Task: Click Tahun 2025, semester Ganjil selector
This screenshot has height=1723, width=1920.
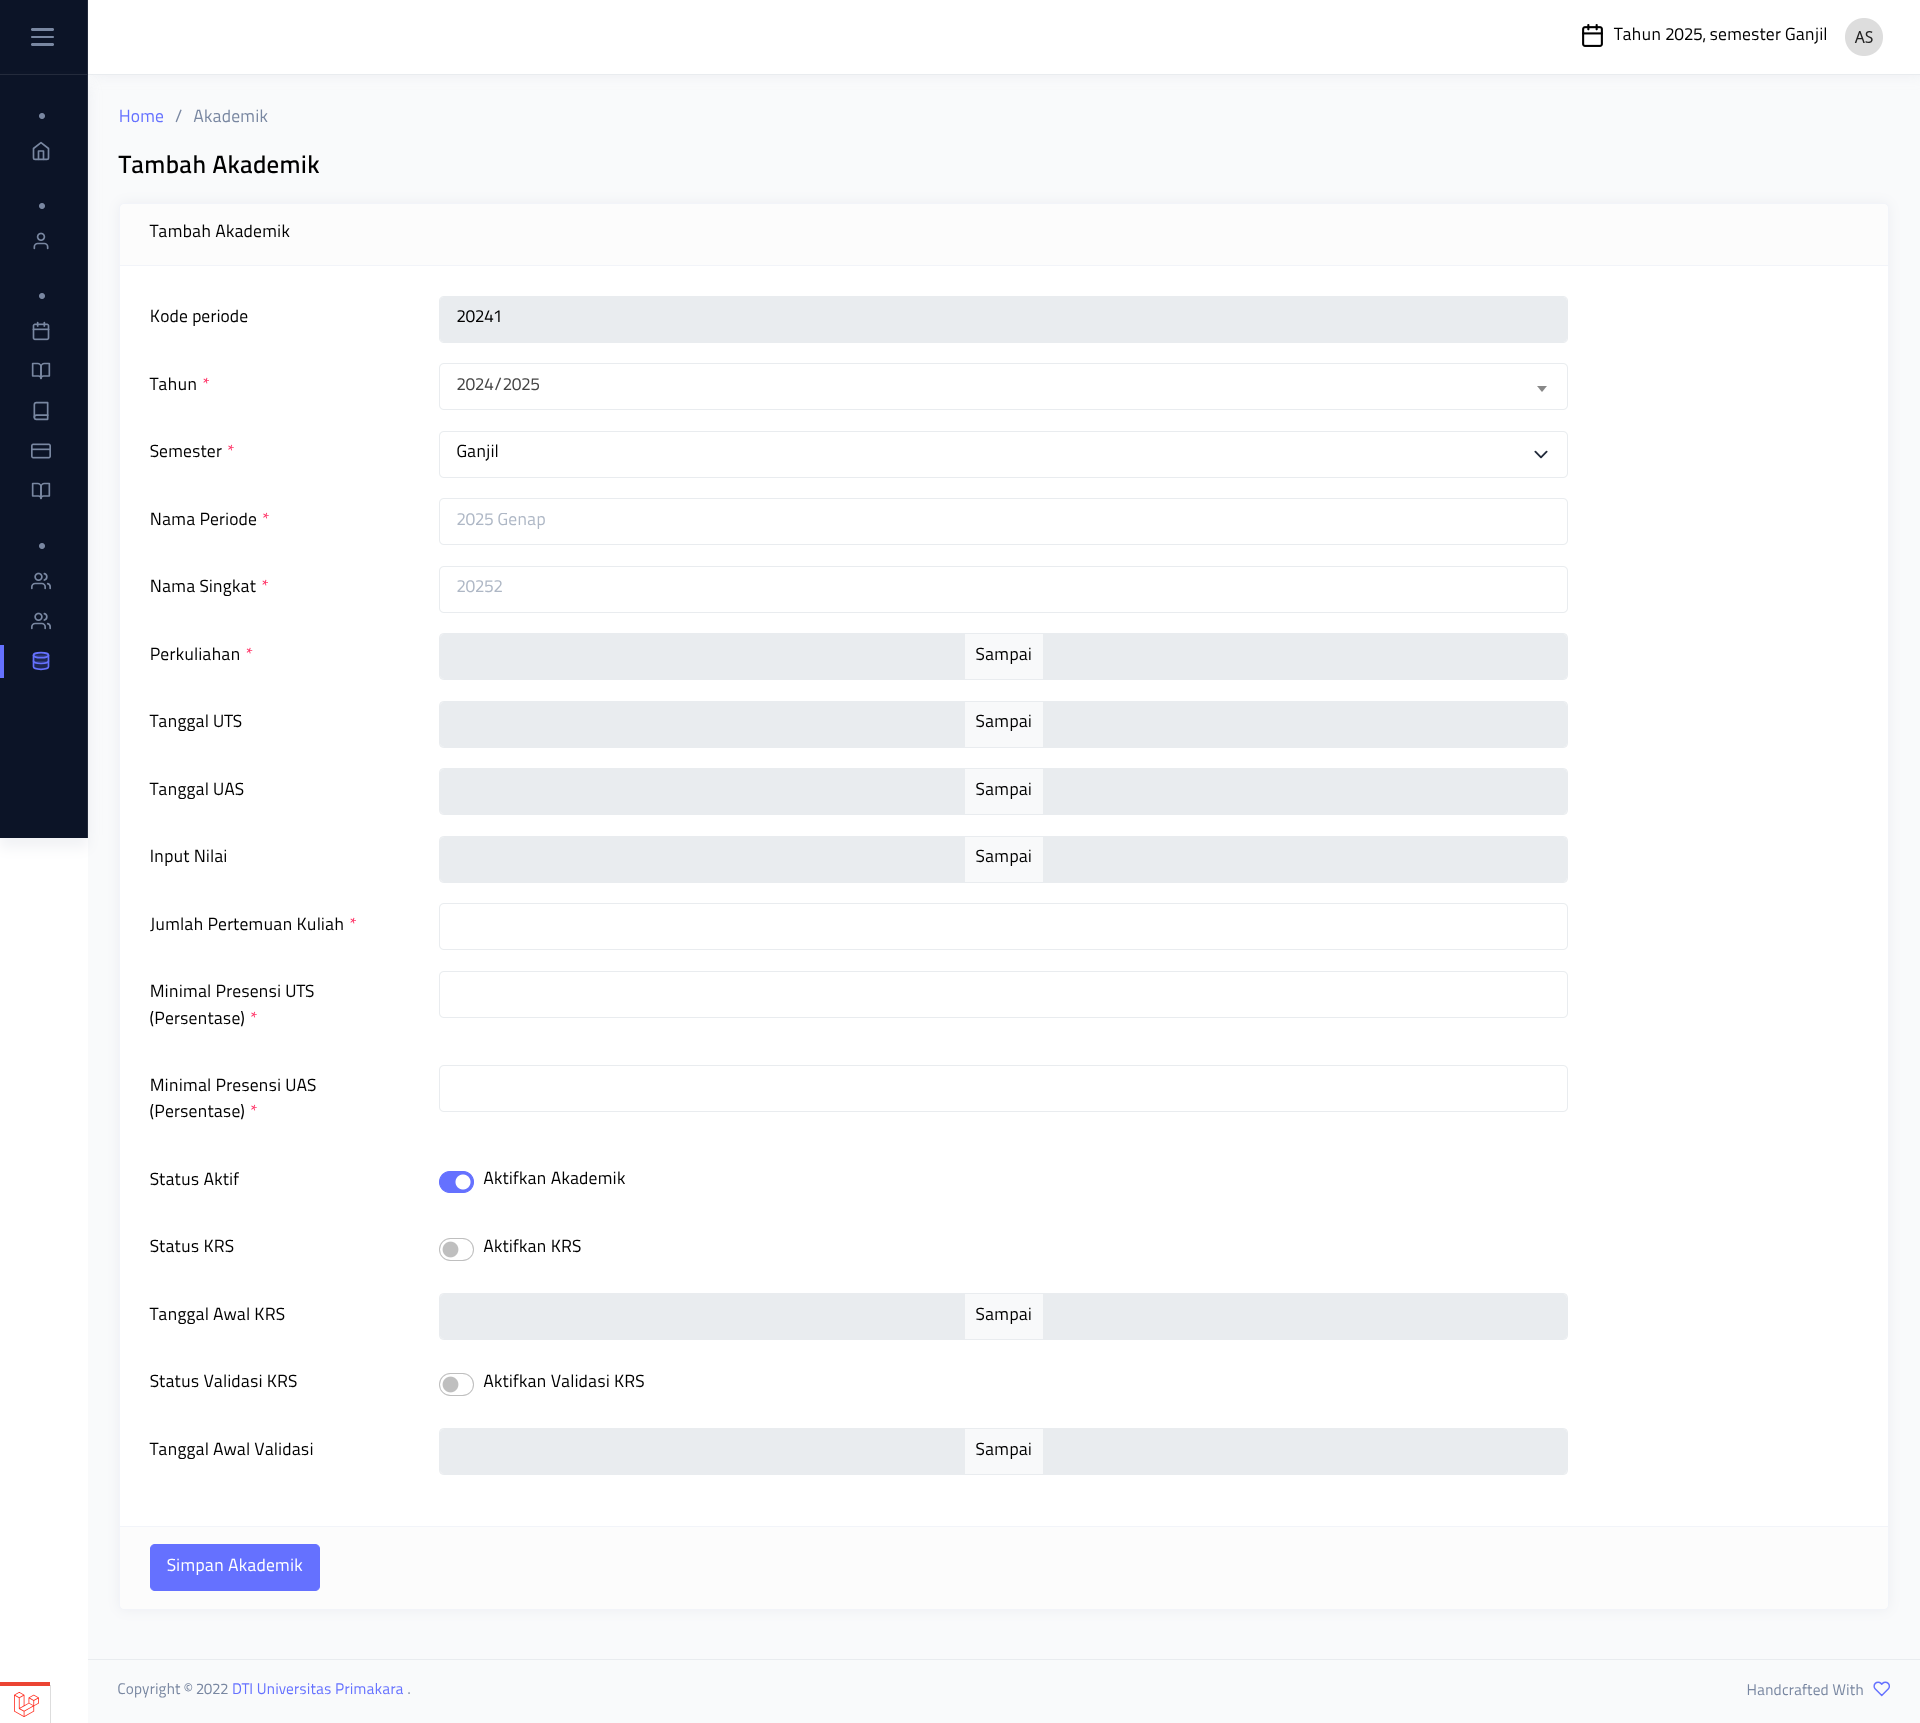Action: pos(1704,35)
